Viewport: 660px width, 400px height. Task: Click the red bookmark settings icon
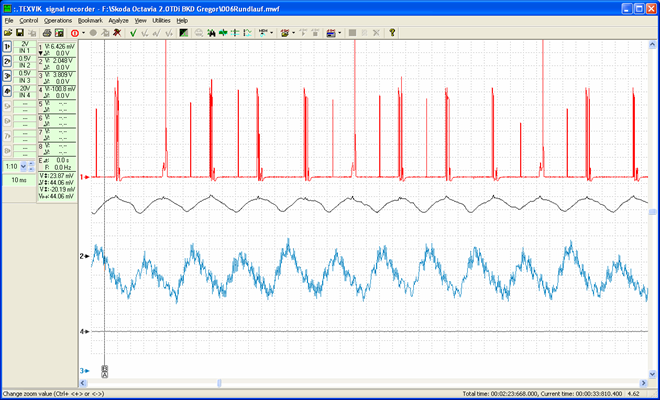tap(285, 32)
